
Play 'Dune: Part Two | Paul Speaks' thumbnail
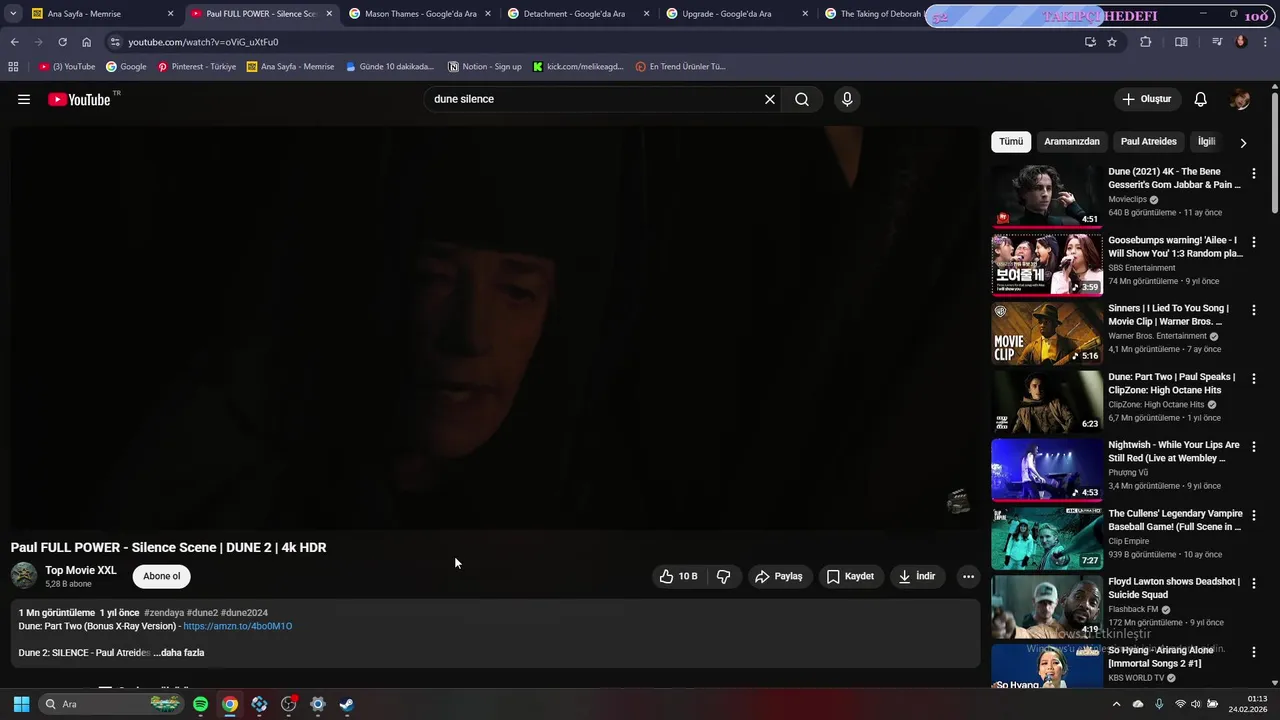(x=1047, y=401)
